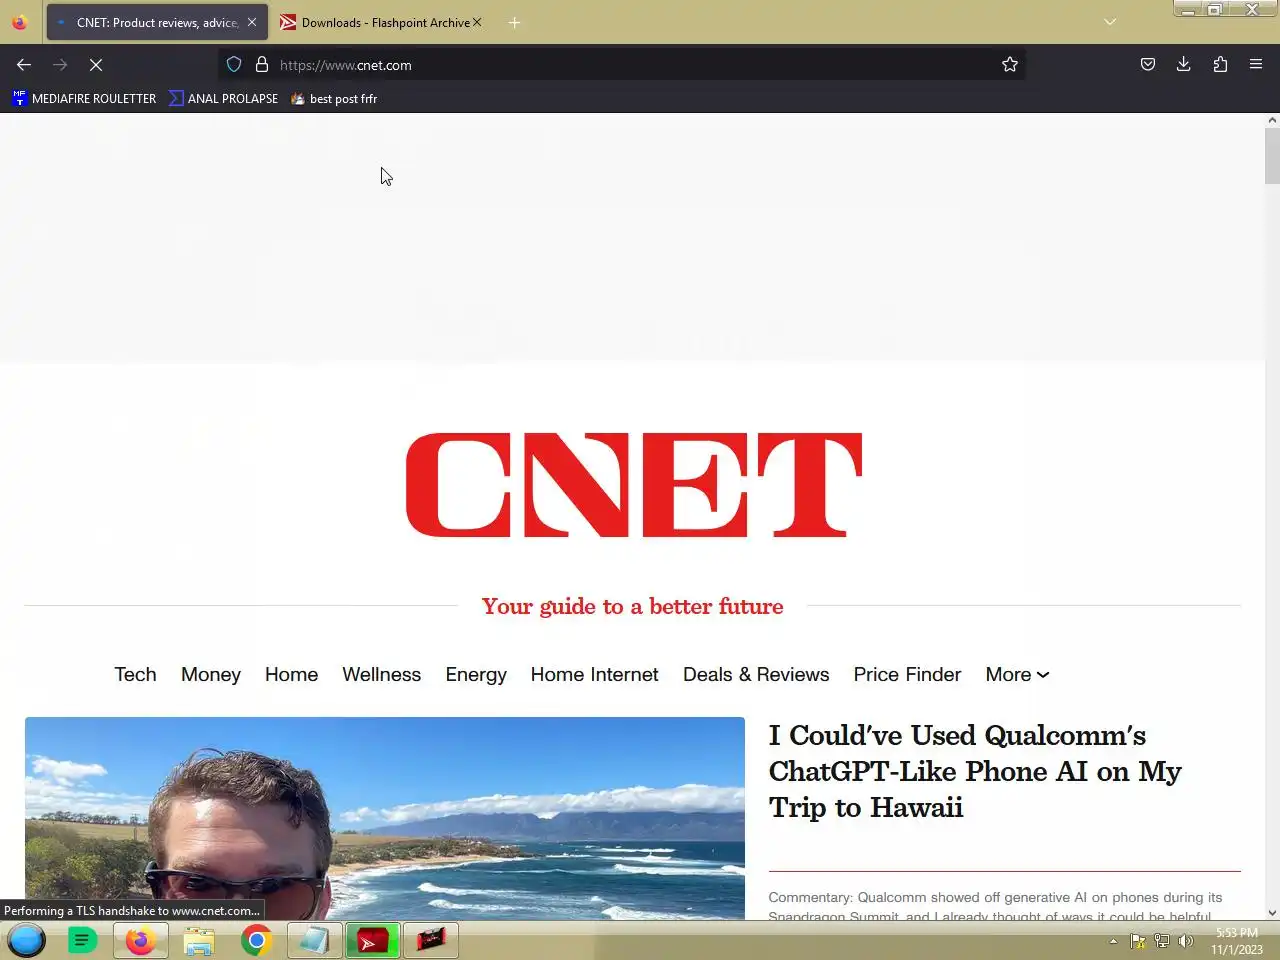The width and height of the screenshot is (1280, 960).
Task: Click Your guide to a better future tagline
Action: [x=632, y=606]
